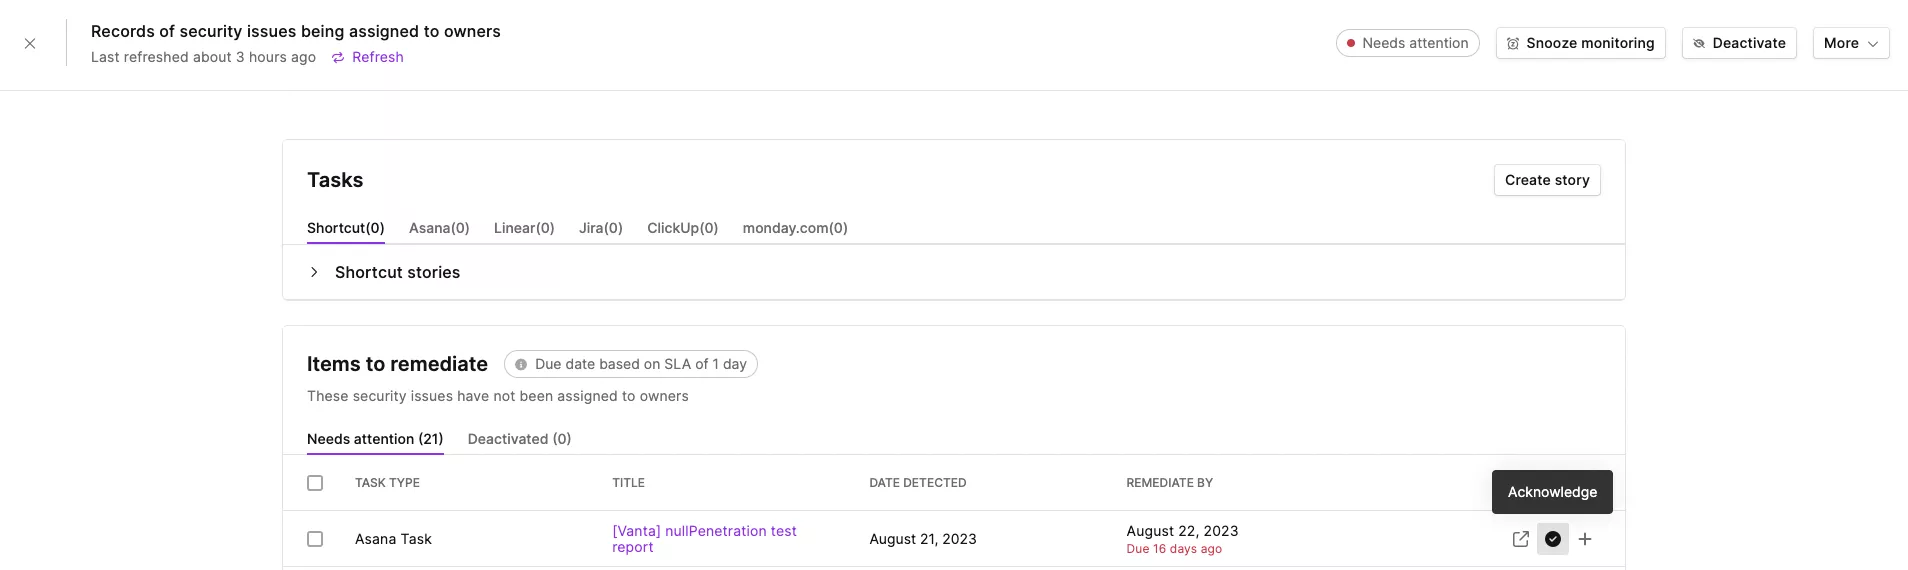Switch to ClickUp(0) tab
Screen dimensions: 1908x570
click(682, 228)
